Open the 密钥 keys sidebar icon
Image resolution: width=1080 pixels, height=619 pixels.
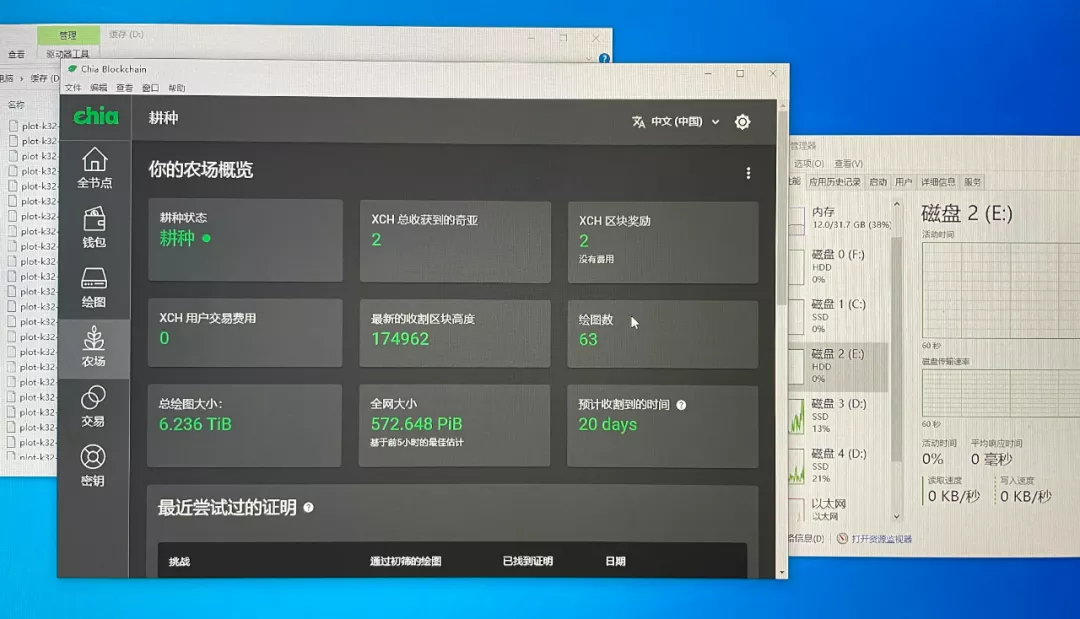(x=93, y=465)
